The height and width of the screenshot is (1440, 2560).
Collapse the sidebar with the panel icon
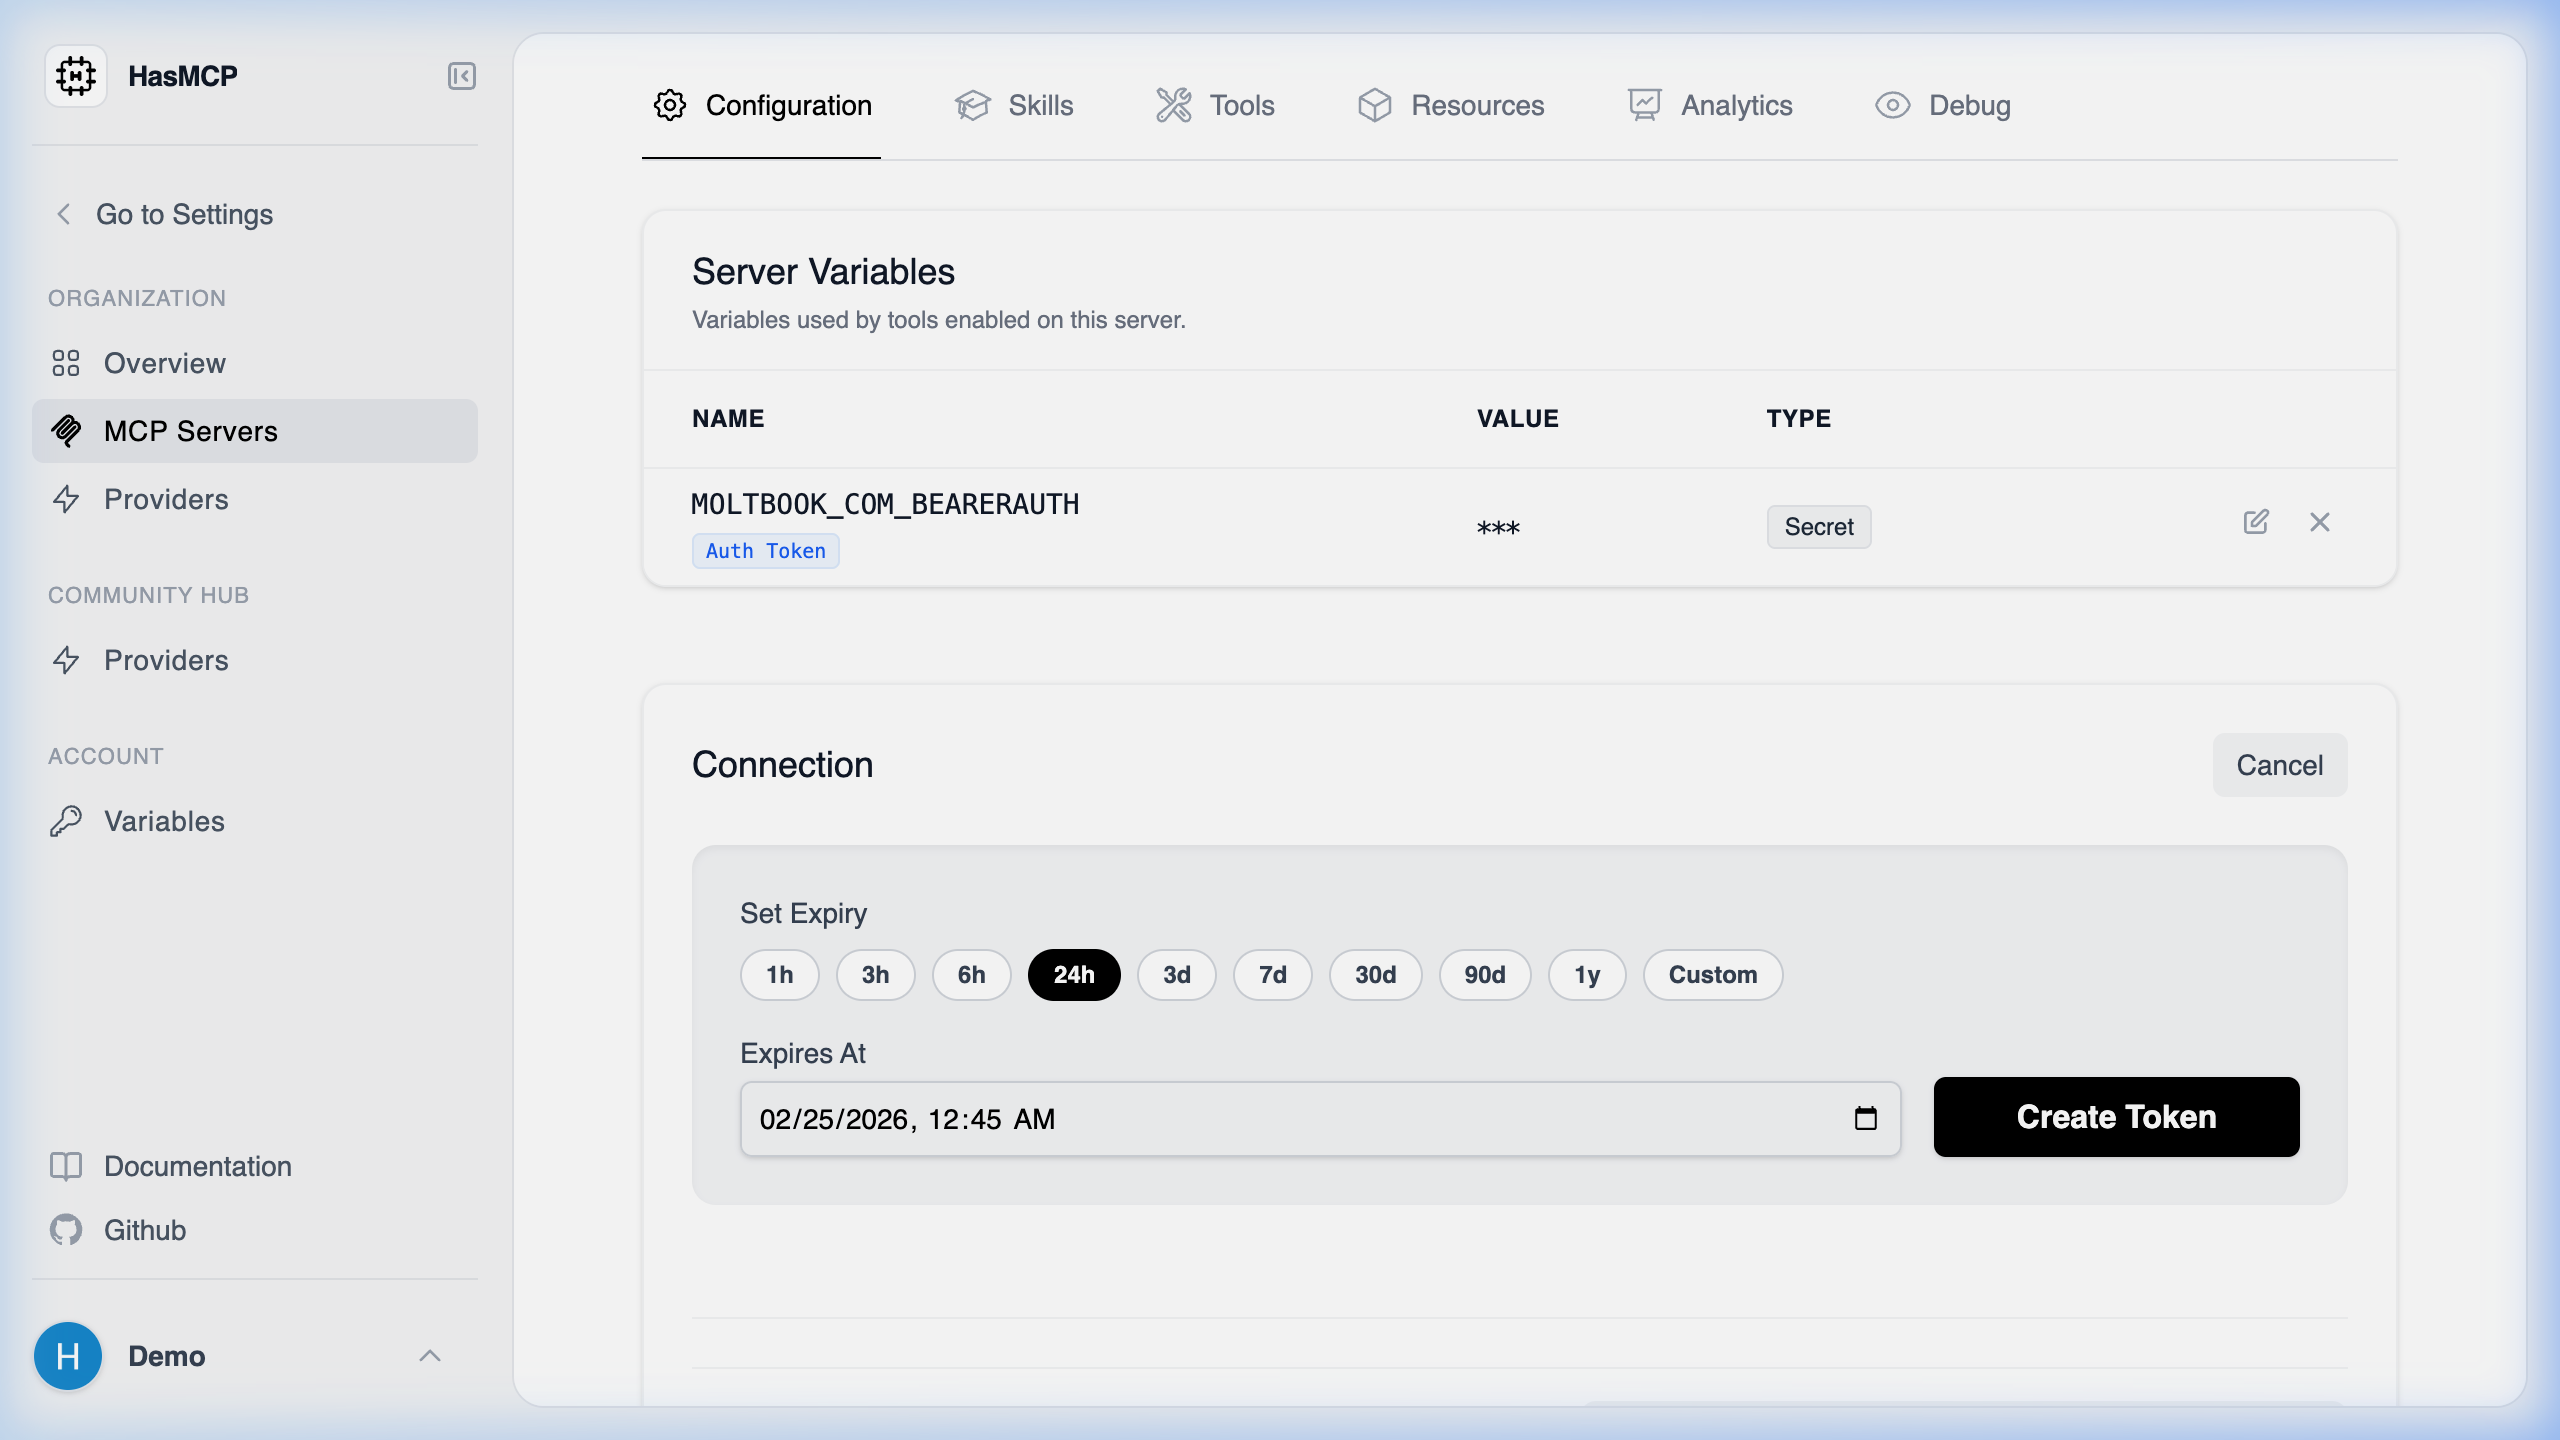pos(461,75)
